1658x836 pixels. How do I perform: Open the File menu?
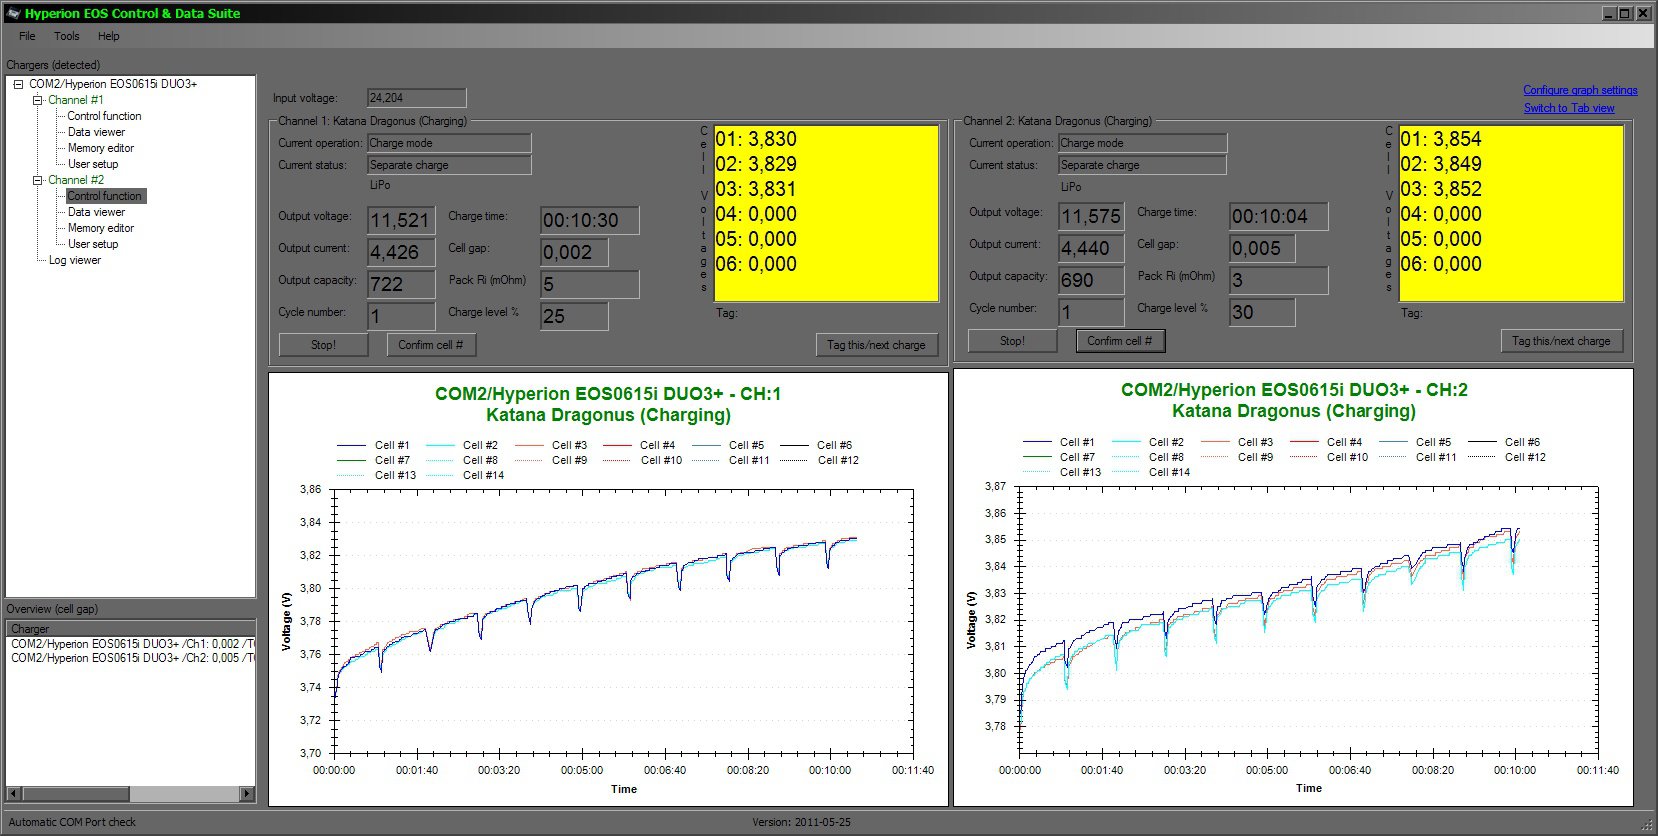(x=27, y=36)
